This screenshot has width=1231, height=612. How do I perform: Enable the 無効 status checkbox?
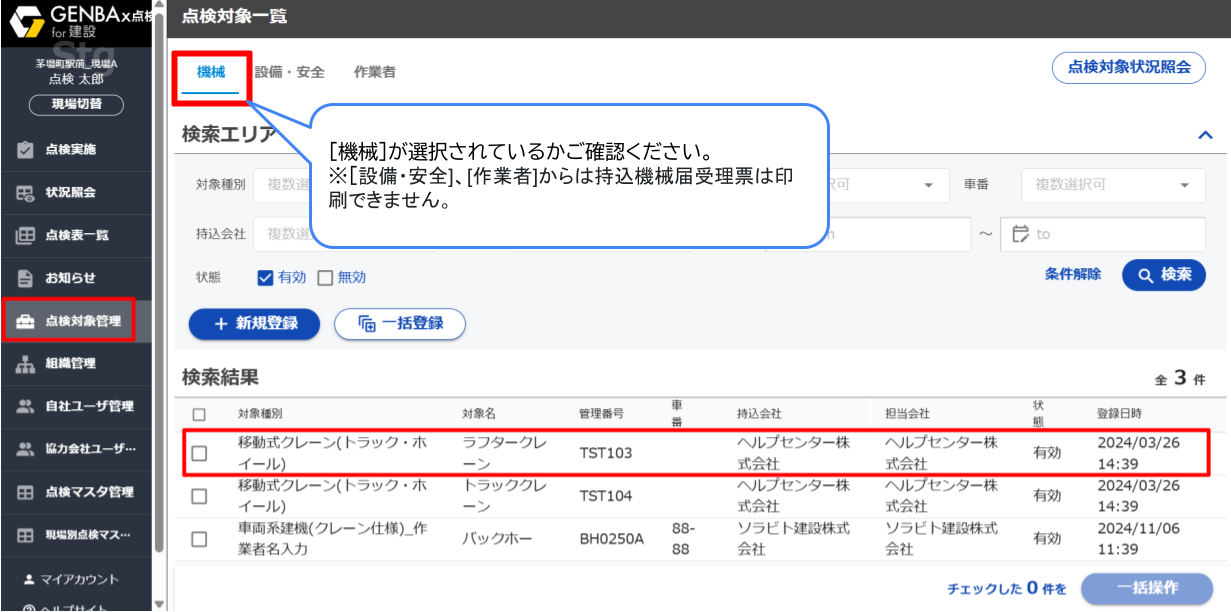pyautogui.click(x=325, y=278)
